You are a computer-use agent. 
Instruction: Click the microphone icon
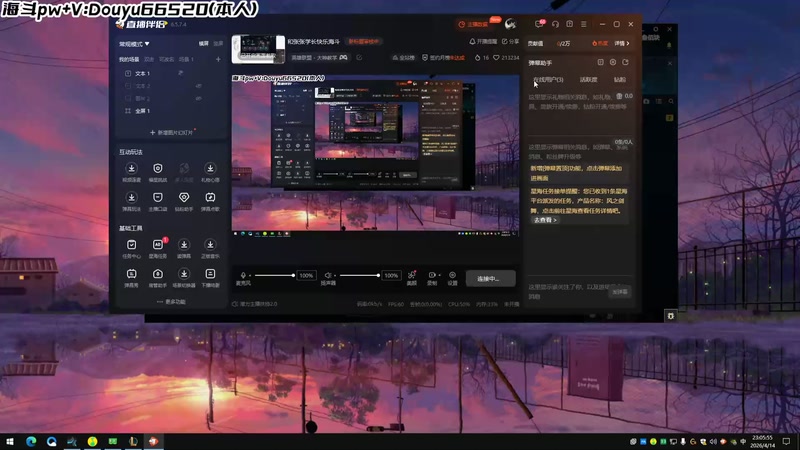(243, 275)
